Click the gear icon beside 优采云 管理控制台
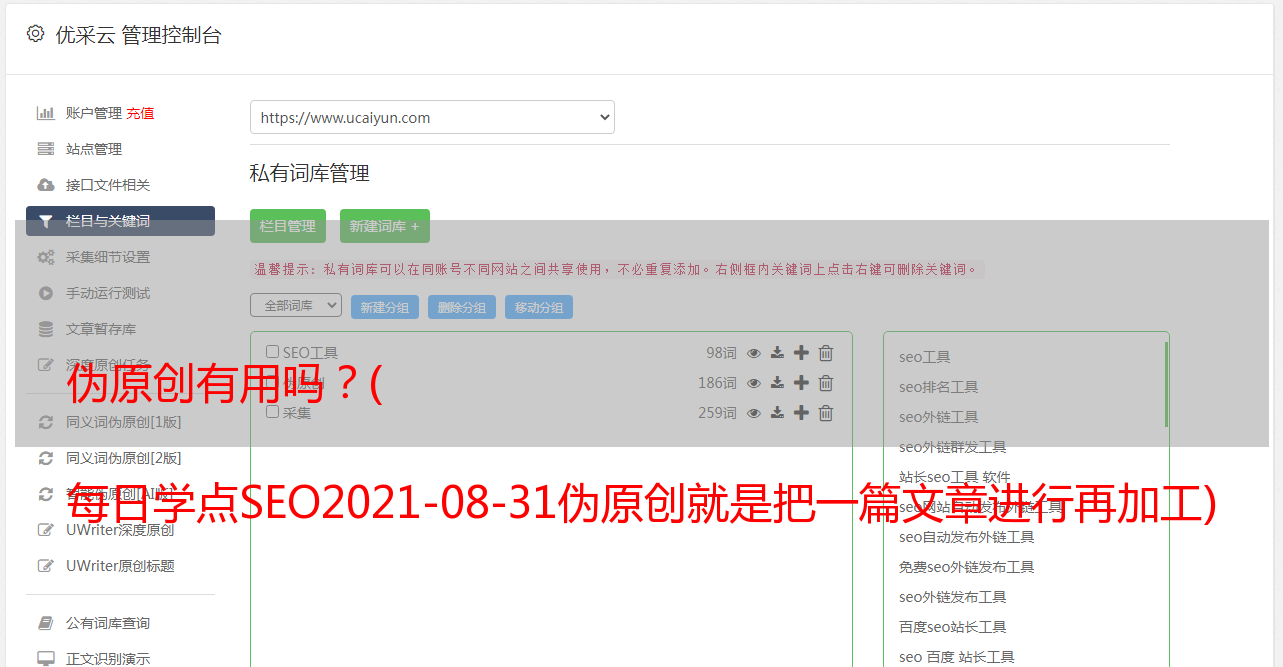 click(x=36, y=34)
